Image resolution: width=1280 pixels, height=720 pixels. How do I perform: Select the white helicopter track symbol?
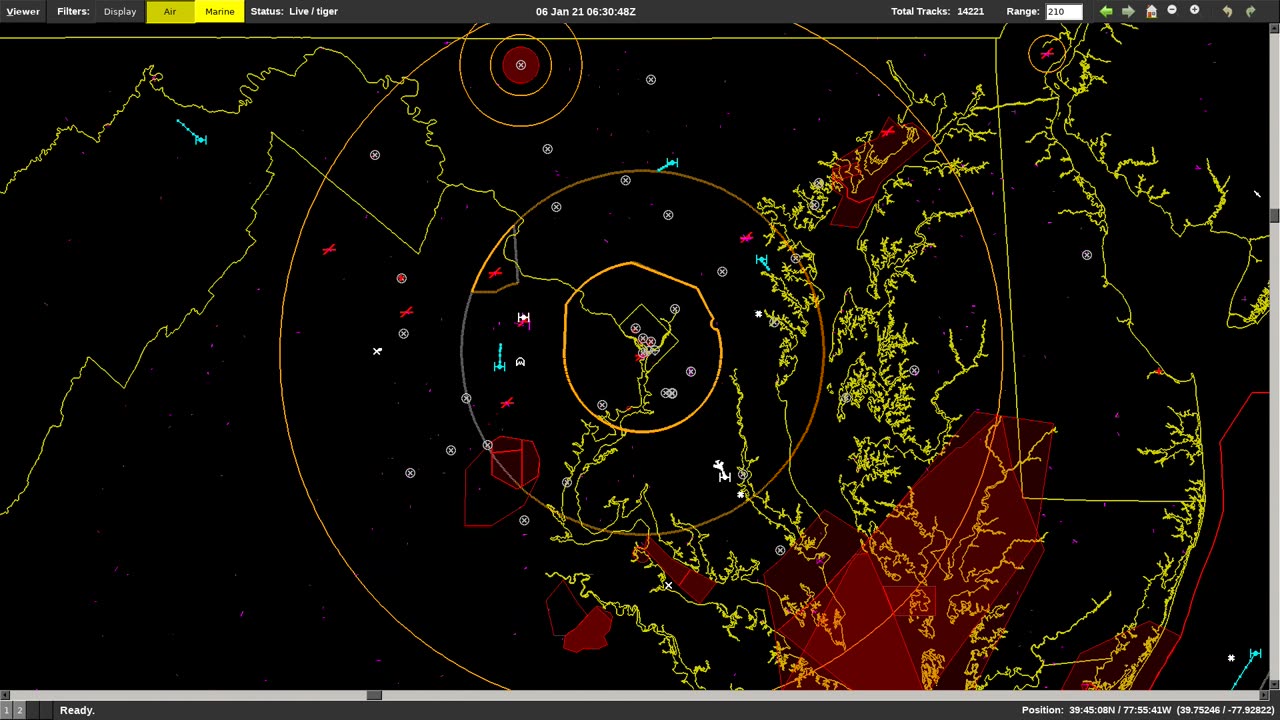(x=520, y=362)
